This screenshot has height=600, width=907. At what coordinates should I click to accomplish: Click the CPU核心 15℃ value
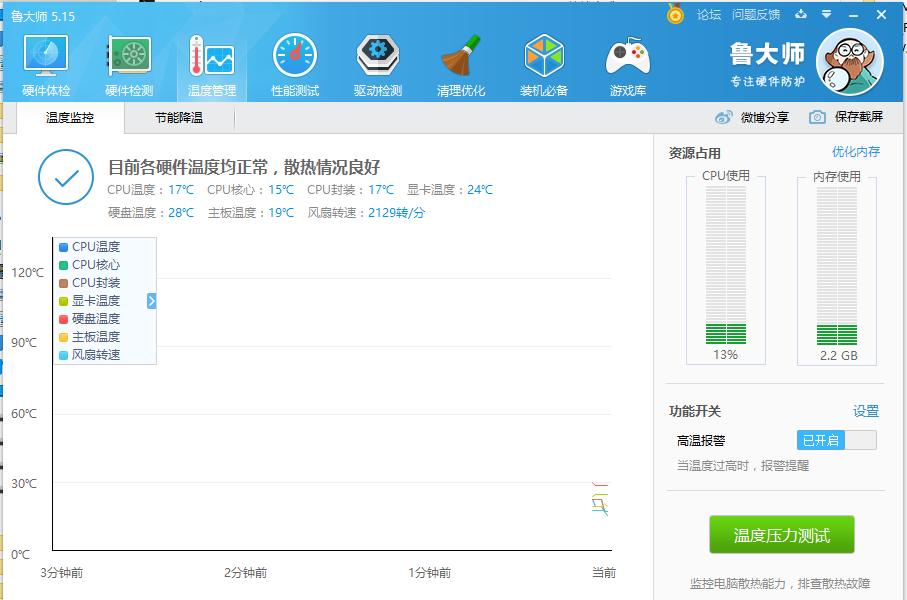click(281, 190)
